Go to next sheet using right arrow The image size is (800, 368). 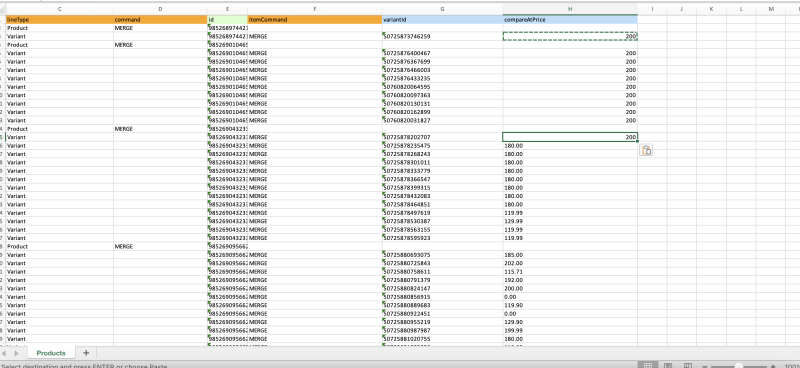click(16, 353)
